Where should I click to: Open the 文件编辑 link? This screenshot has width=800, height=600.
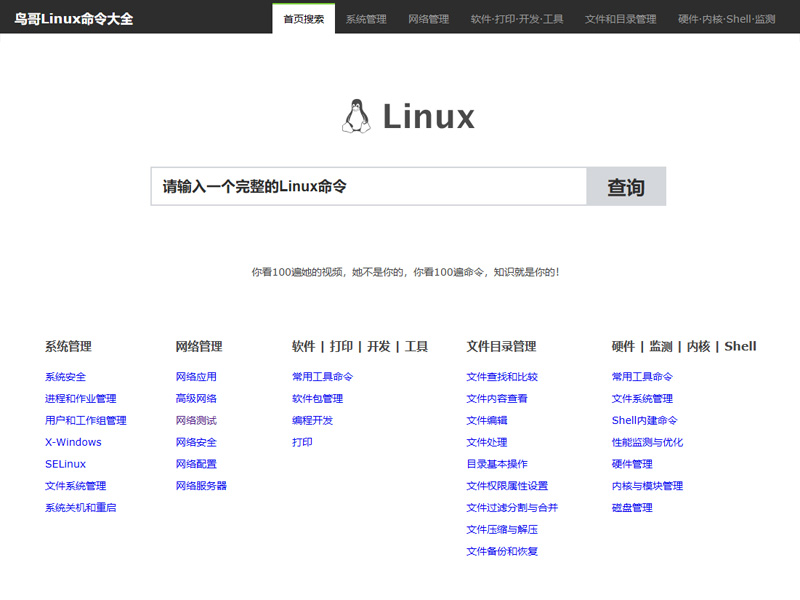click(x=487, y=421)
